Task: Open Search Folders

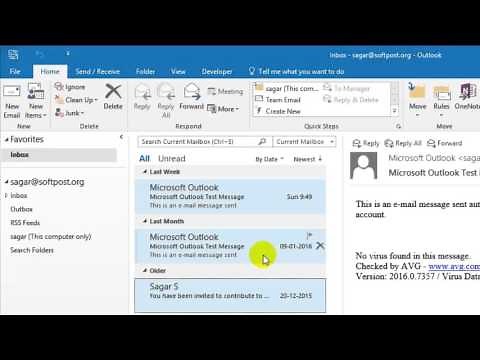Action: click(32, 250)
